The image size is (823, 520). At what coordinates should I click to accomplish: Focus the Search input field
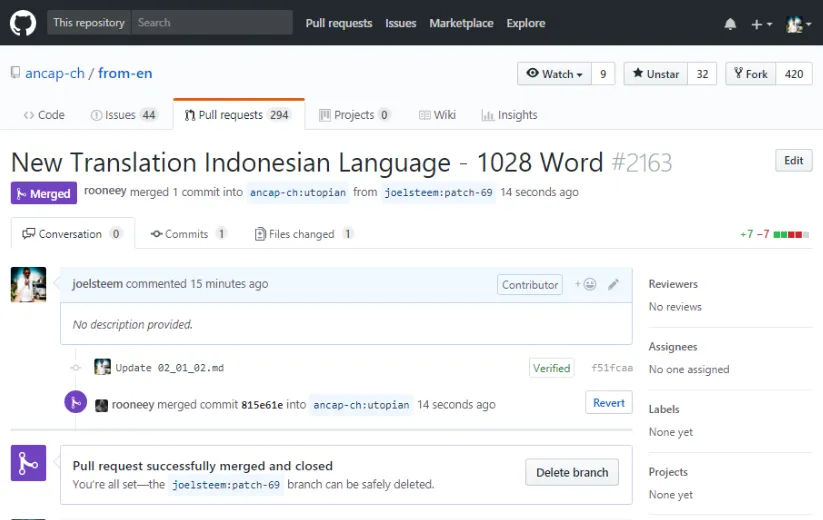212,23
